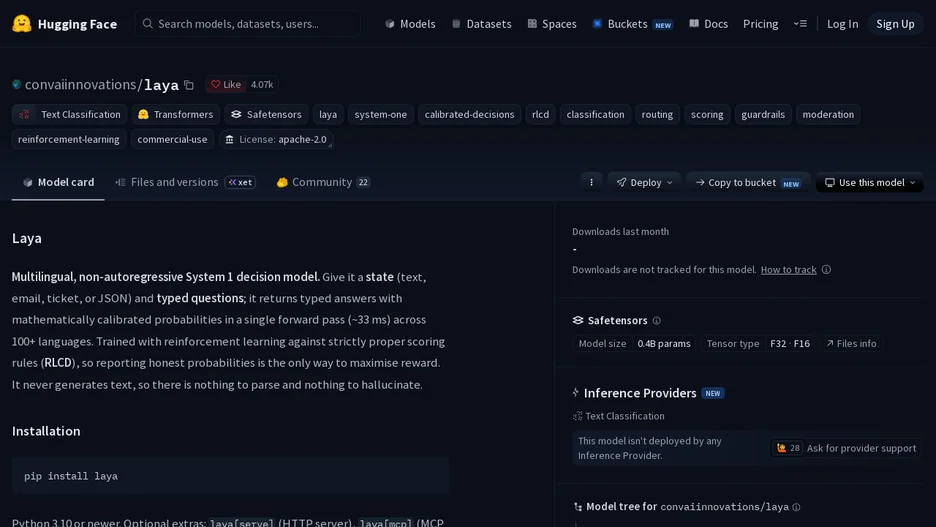Click the Spaces navbar item
This screenshot has width=936, height=527.
point(552,24)
